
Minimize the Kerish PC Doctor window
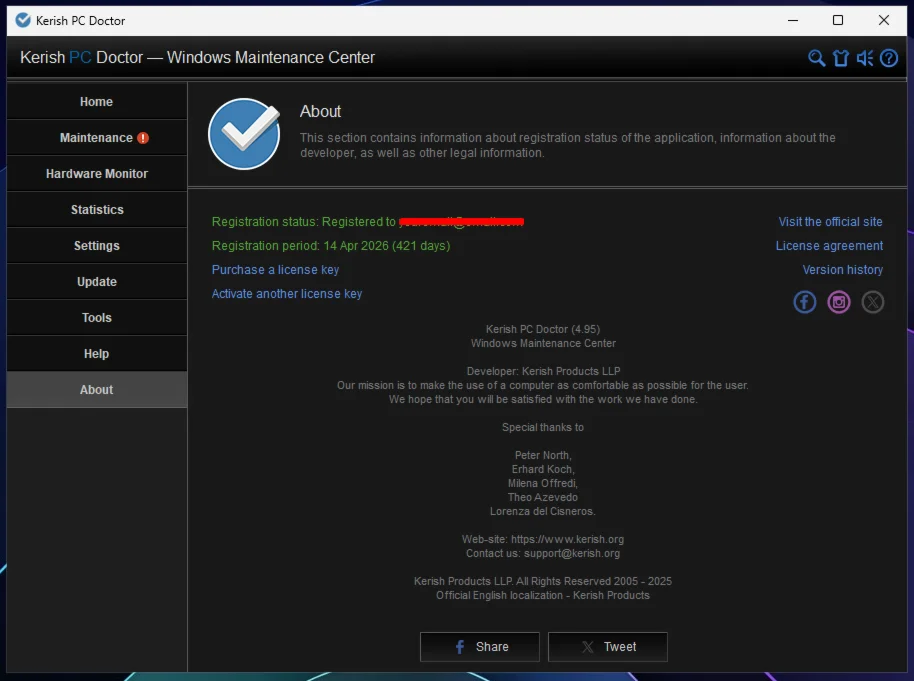(793, 20)
